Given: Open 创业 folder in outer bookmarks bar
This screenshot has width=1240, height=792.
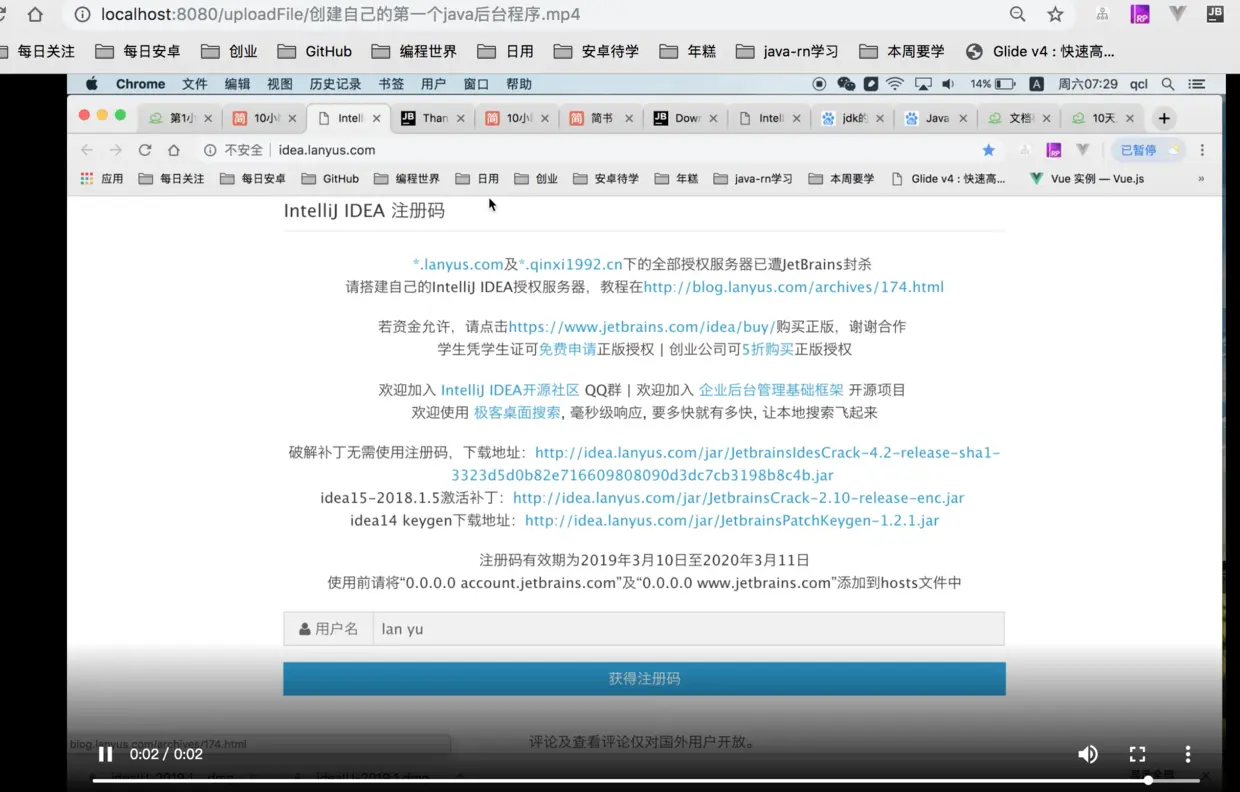Looking at the screenshot, I should 229,51.
